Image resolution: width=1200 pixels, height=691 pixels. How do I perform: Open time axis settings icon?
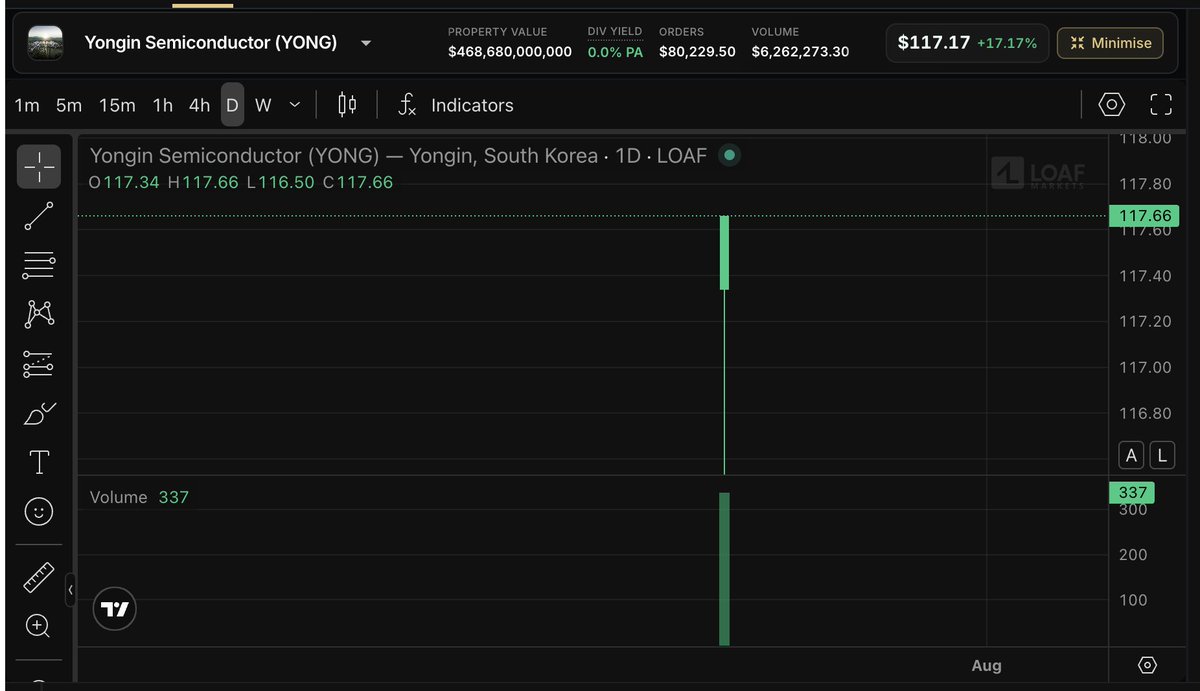[x=1147, y=665]
